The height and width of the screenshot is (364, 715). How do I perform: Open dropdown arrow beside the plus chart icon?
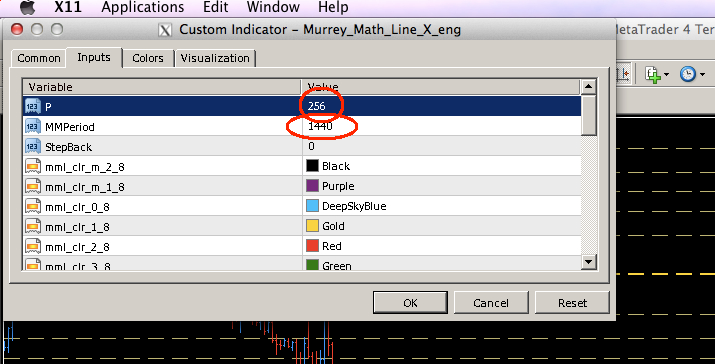(x=666, y=74)
